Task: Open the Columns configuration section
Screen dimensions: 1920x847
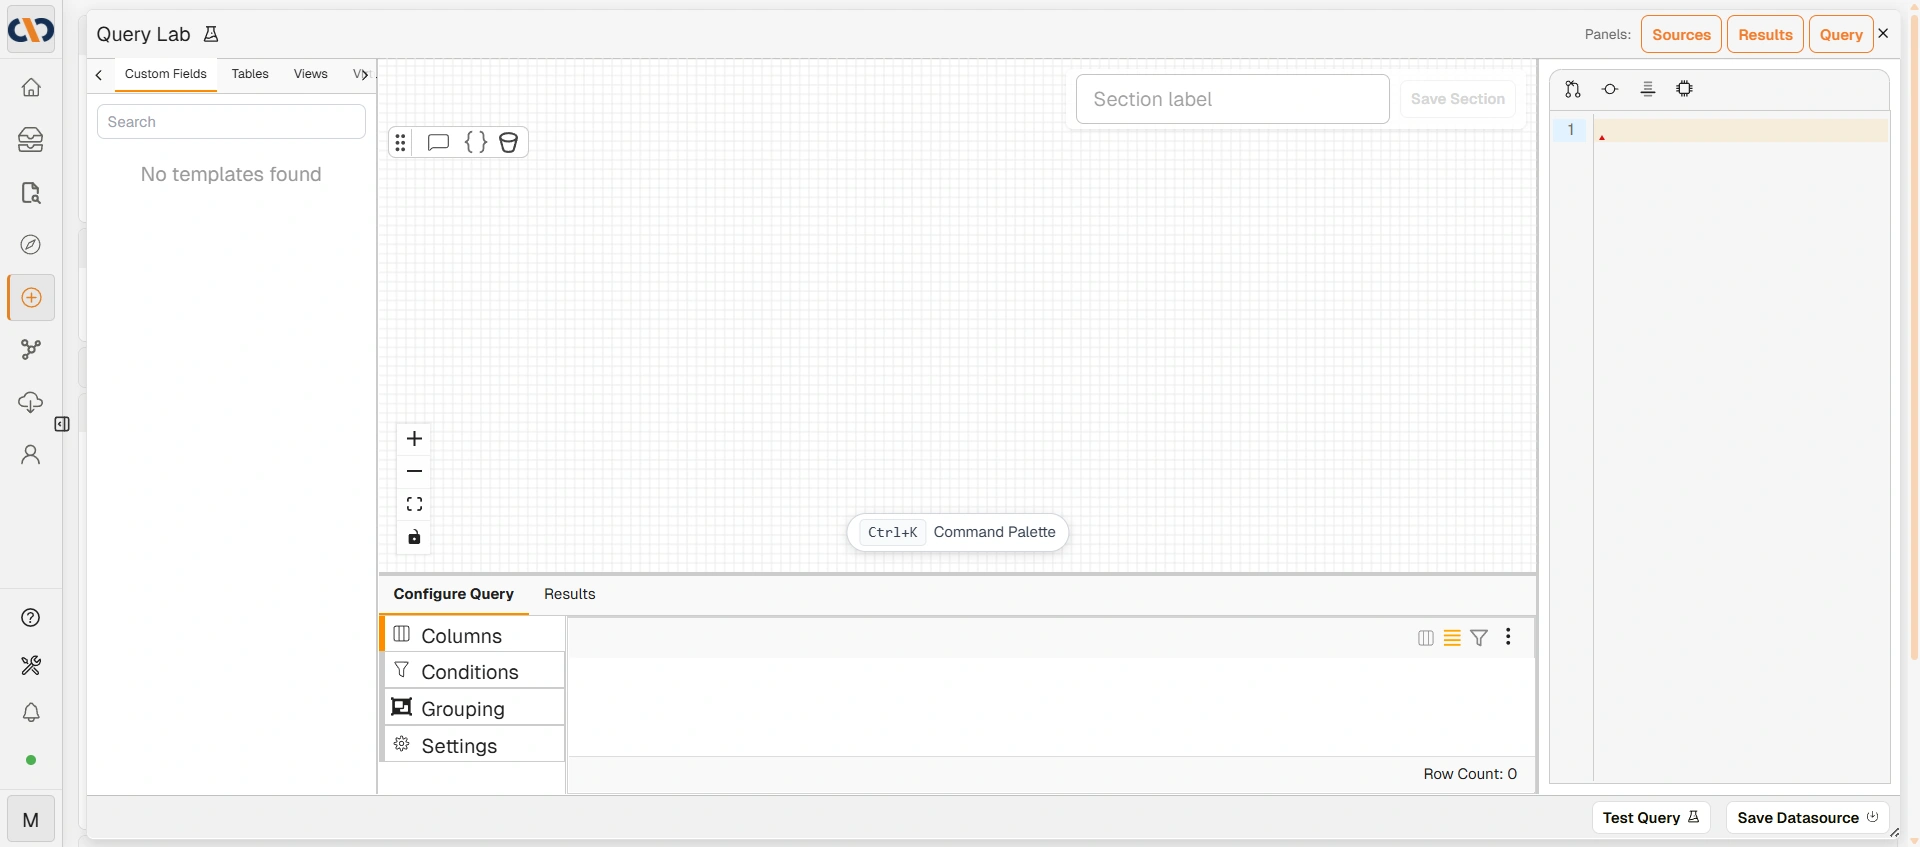Action: coord(473,635)
